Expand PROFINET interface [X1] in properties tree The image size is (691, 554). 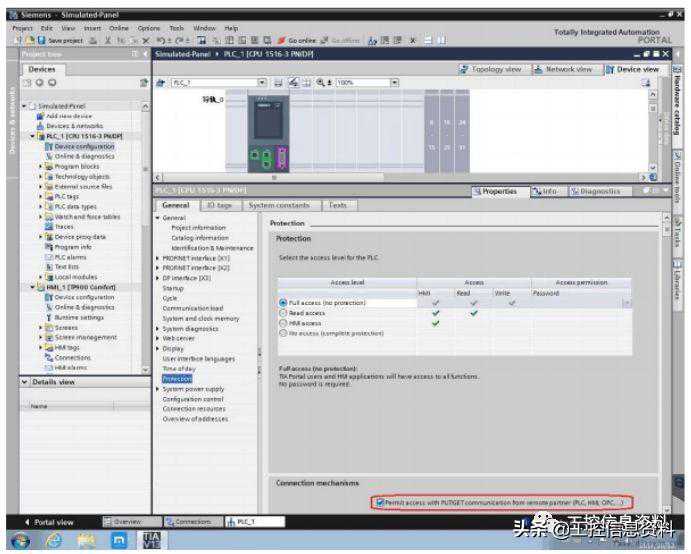click(x=157, y=257)
